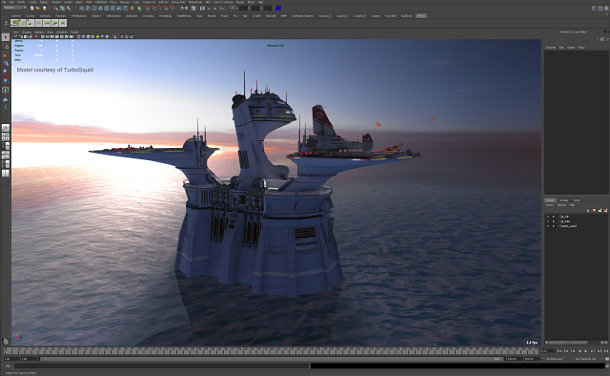Click the bright blue status line icon

pyautogui.click(x=278, y=8)
